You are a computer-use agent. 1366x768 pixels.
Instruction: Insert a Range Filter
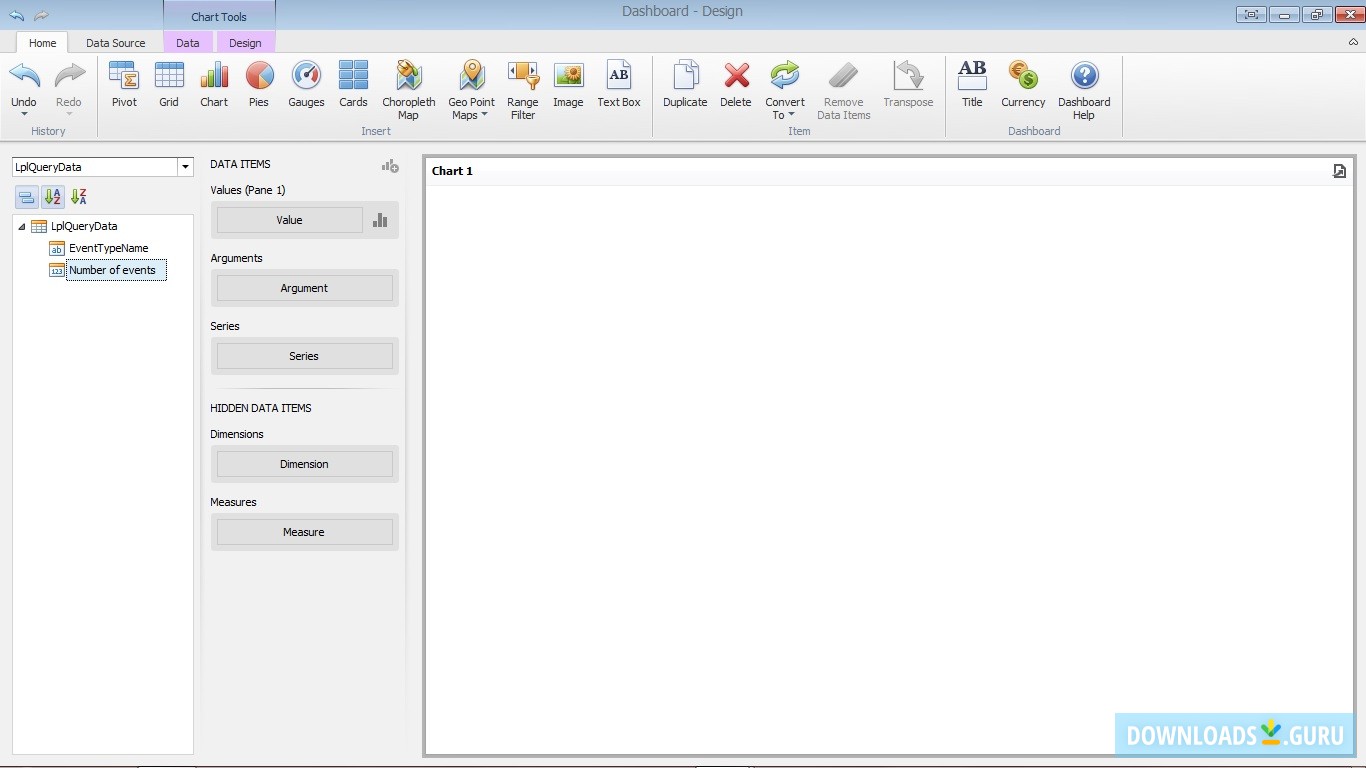(x=522, y=90)
